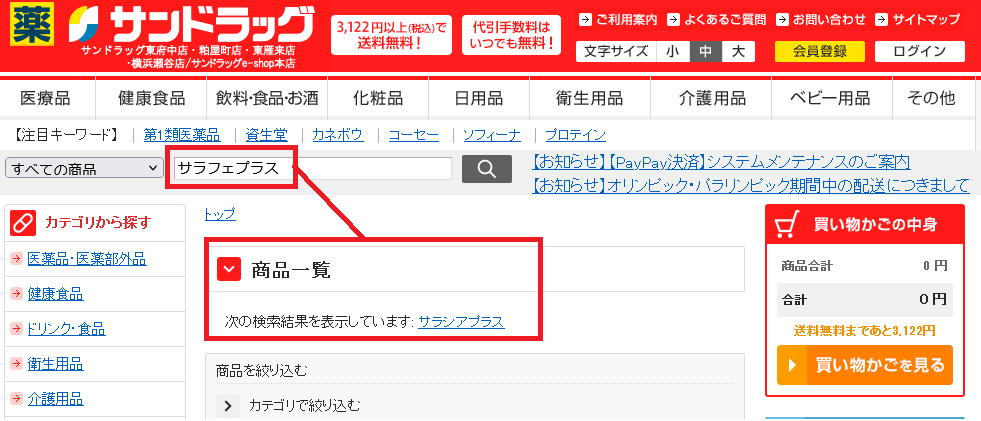Click the 買い物かごを見る button
This screenshot has width=981, height=421.
(x=865, y=365)
